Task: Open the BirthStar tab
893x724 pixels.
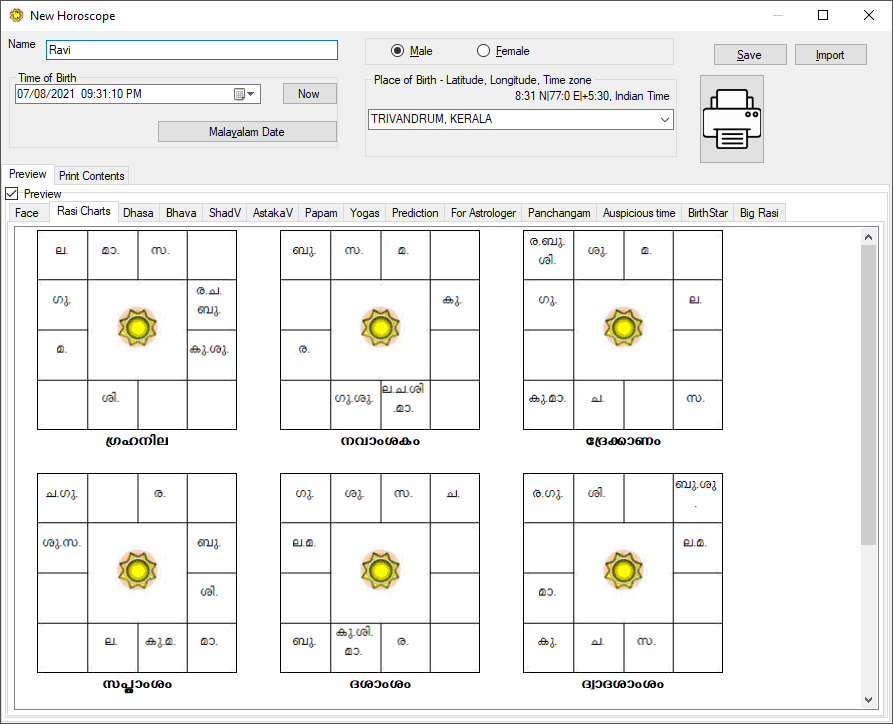Action: [708, 213]
